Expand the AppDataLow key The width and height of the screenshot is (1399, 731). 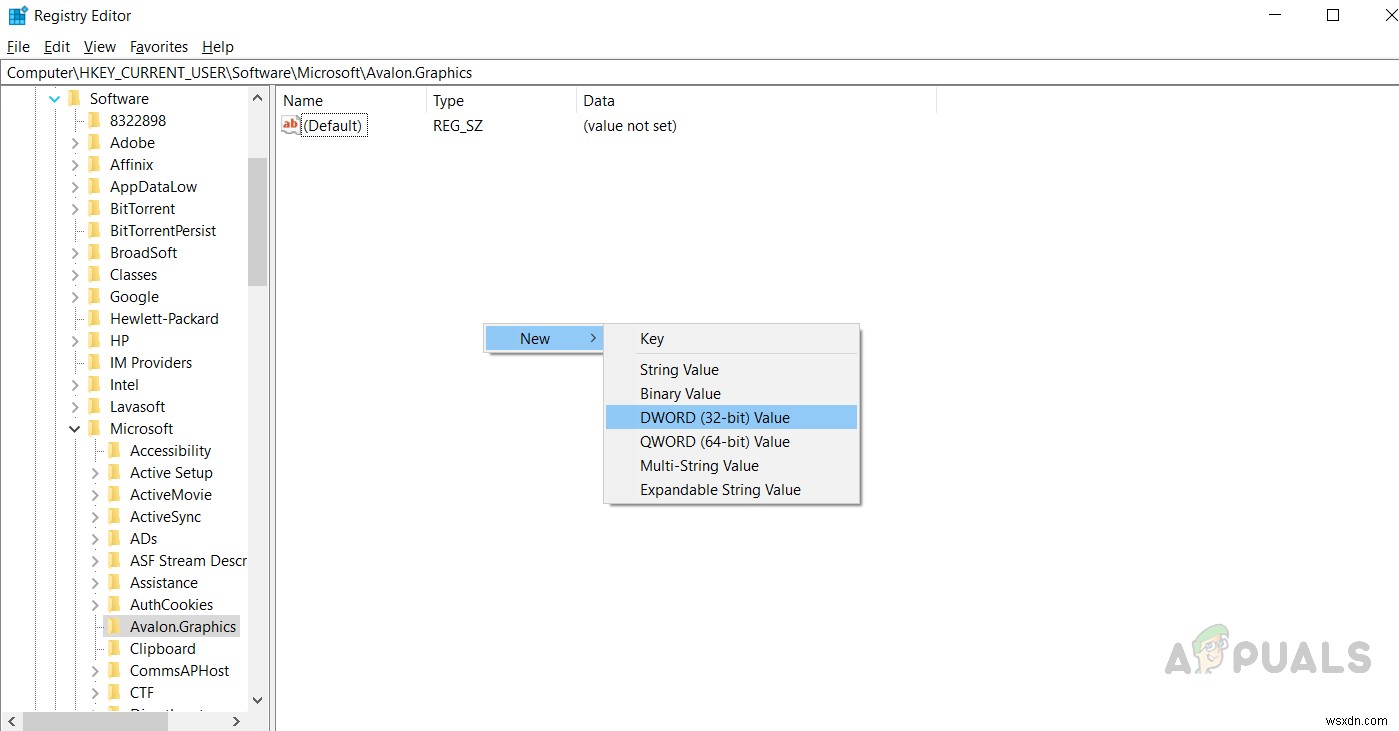[75, 186]
